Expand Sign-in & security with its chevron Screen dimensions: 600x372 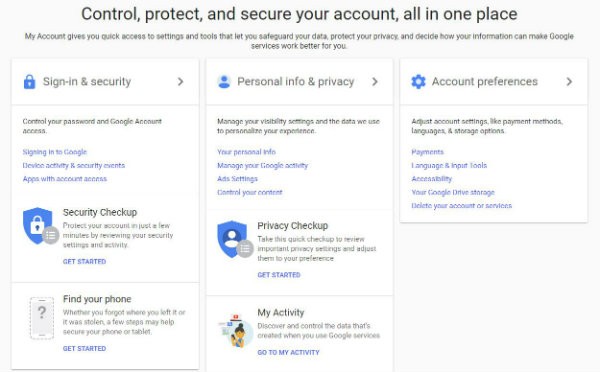[180, 82]
